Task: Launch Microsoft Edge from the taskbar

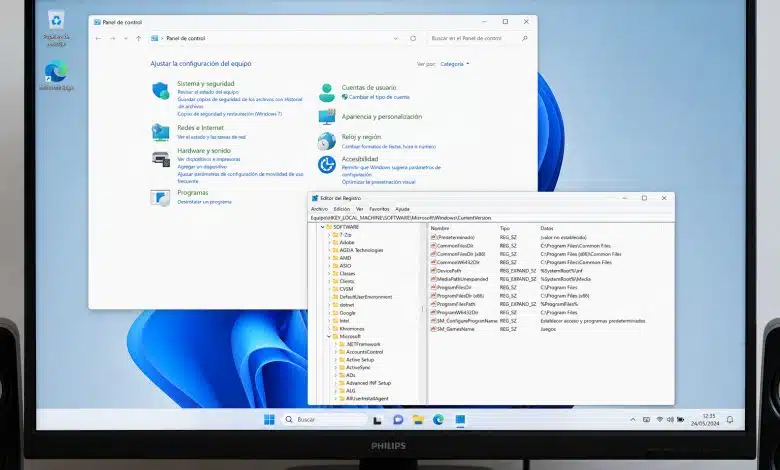Action: (x=438, y=420)
